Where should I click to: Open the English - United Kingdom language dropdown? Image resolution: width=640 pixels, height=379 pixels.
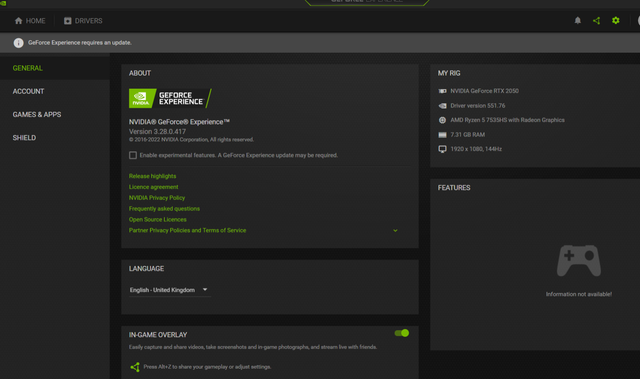(169, 290)
